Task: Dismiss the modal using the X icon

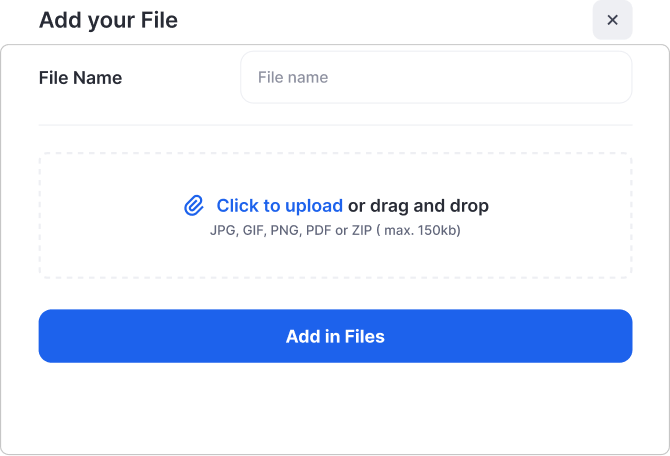Action: point(612,20)
